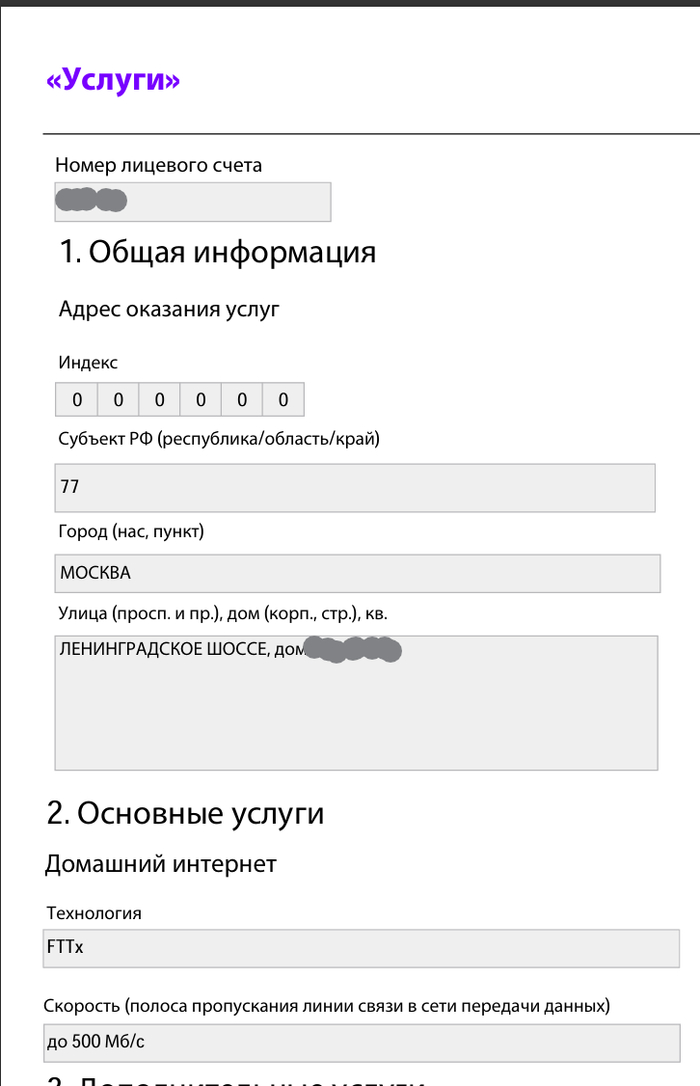Screen dimensions: 700x1086
Task: Select the second Индекс digit box
Action: tap(118, 400)
